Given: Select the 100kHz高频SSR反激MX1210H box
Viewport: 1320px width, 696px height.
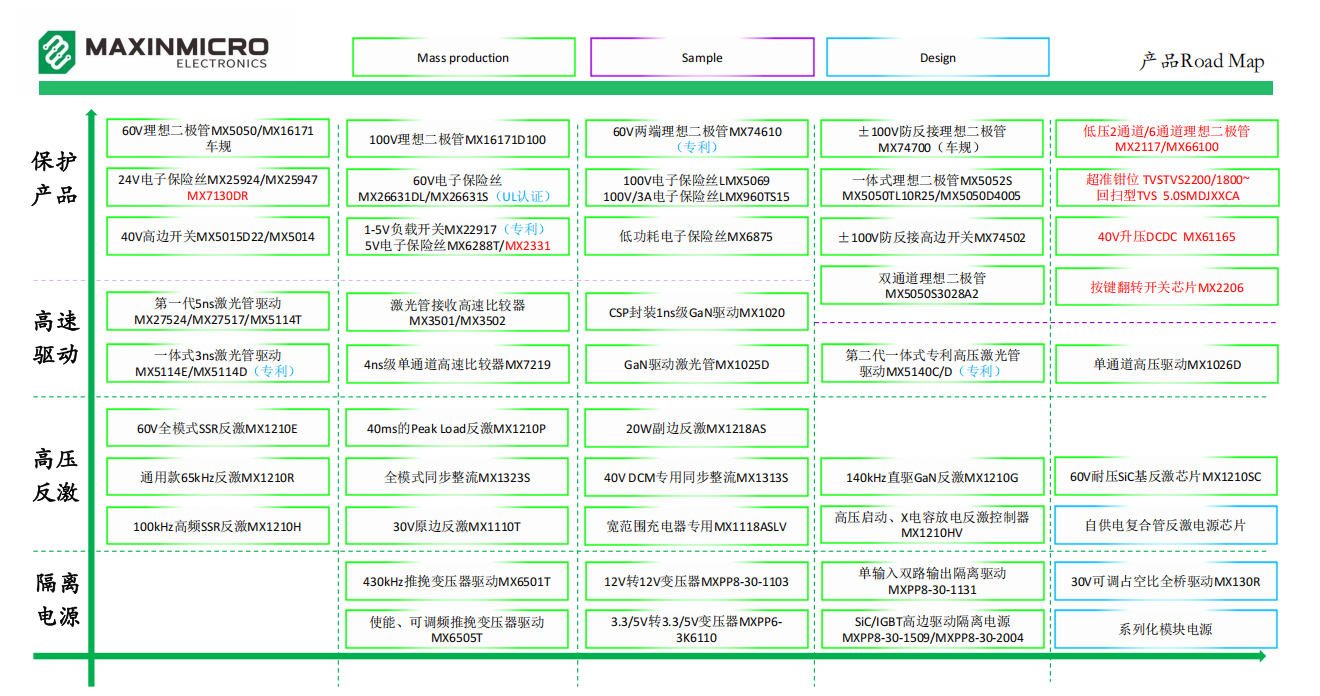Looking at the screenshot, I should pyautogui.click(x=218, y=526).
